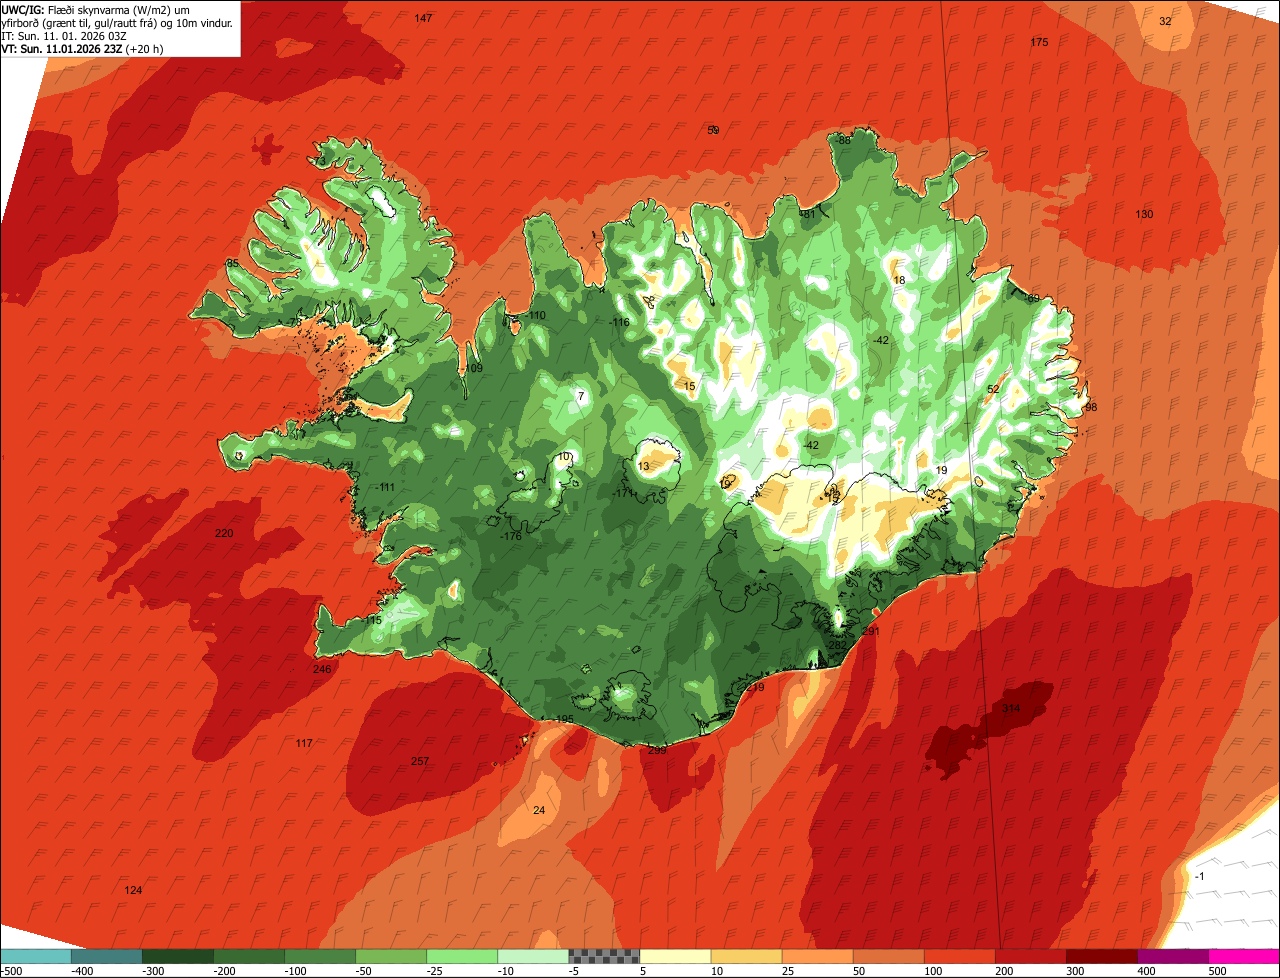The image size is (1280, 978).
Task: Click the land value 18 in northeast Iceland
Action: coord(899,280)
